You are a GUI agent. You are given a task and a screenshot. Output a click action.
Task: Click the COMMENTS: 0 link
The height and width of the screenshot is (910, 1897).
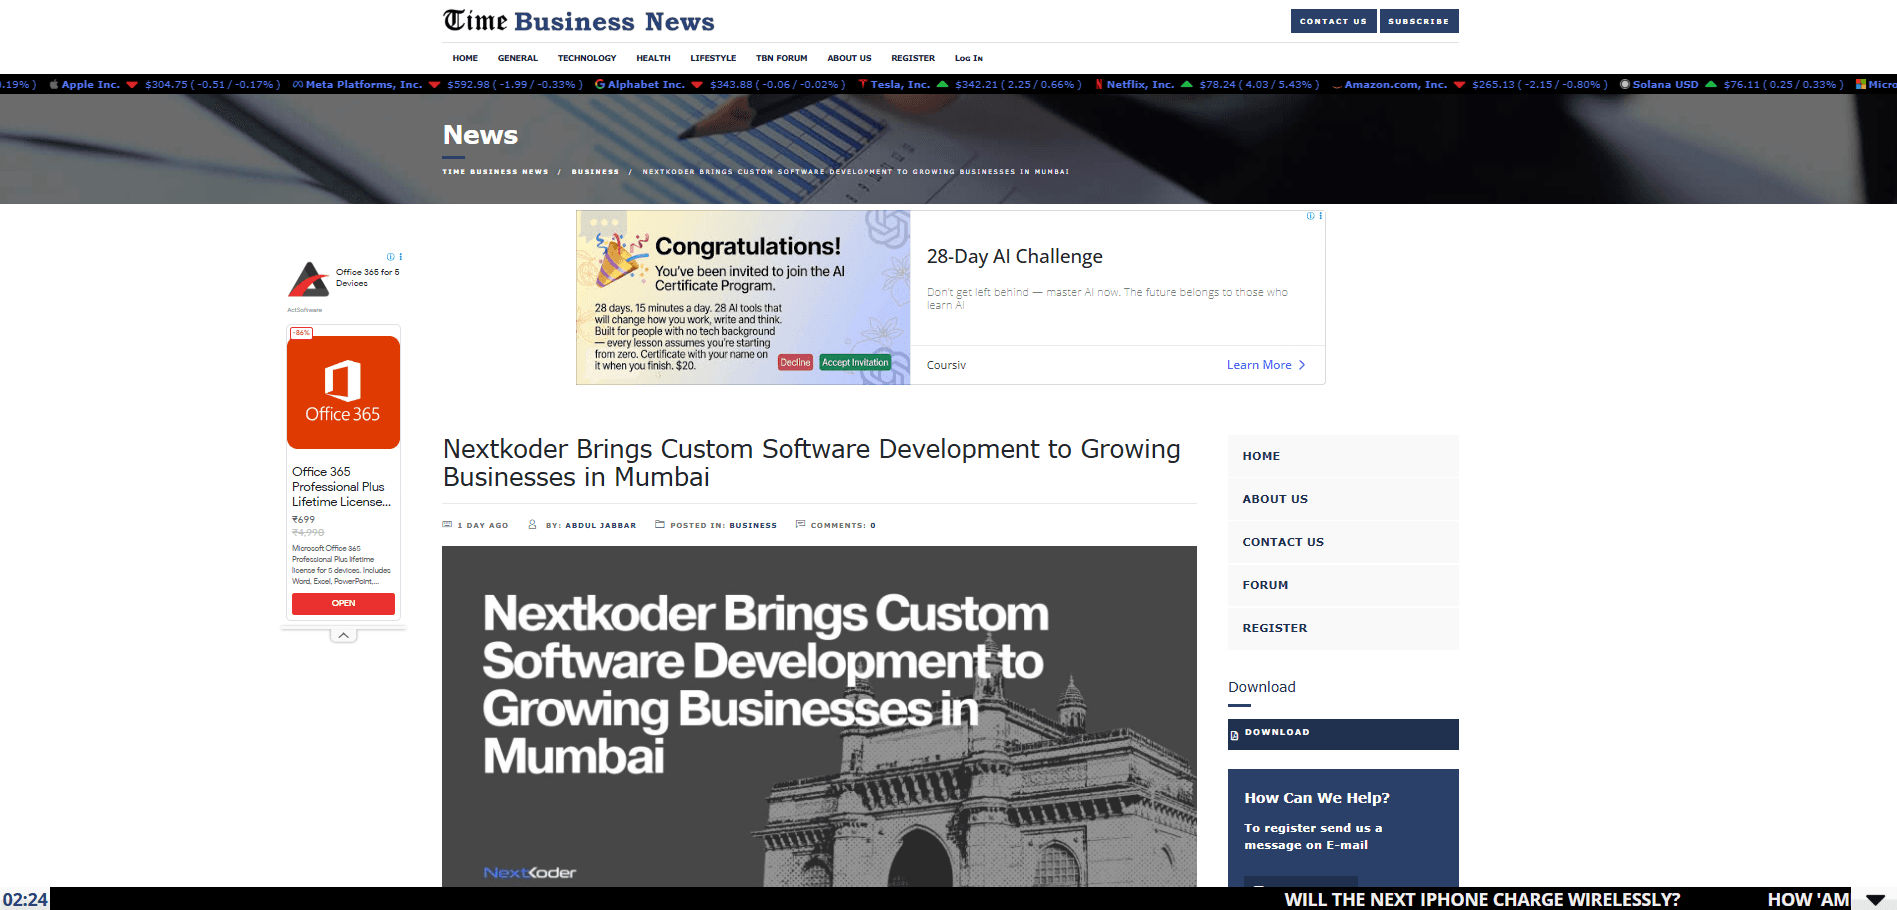[843, 525]
